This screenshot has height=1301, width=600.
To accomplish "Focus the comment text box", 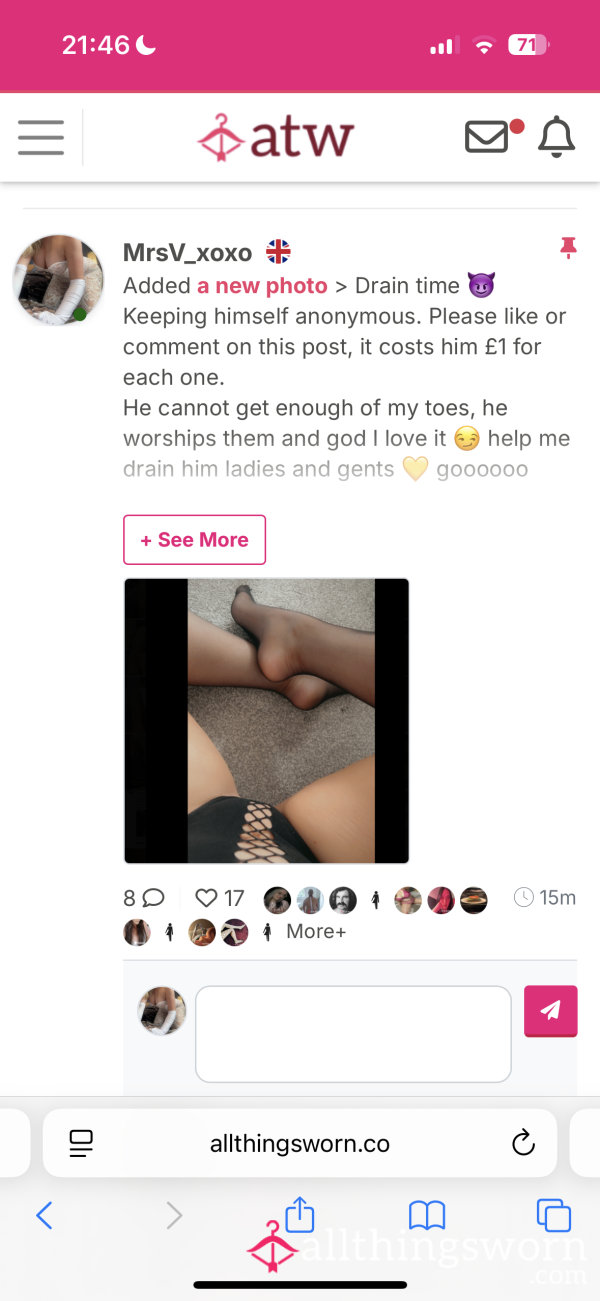I will pyautogui.click(x=353, y=1034).
